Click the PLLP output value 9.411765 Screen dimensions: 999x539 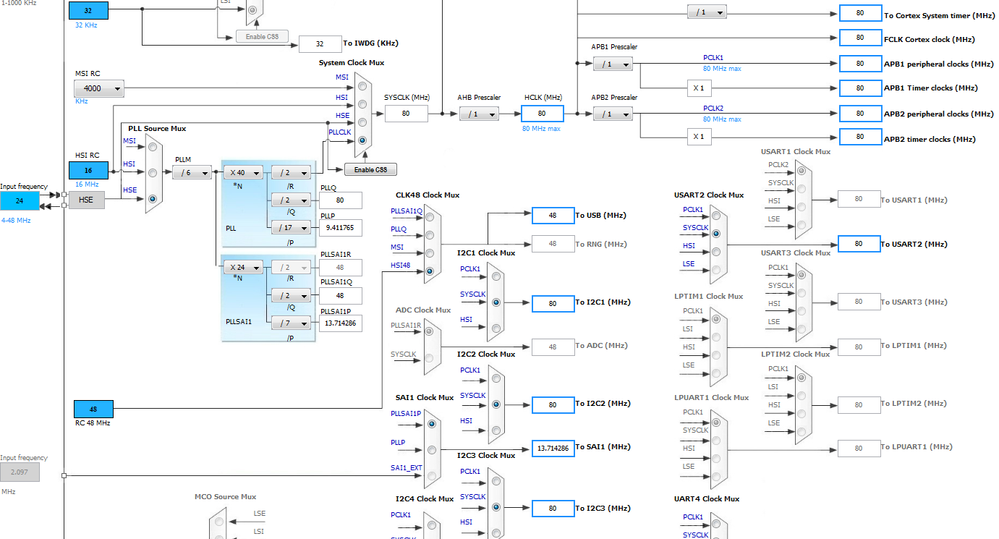pos(341,227)
